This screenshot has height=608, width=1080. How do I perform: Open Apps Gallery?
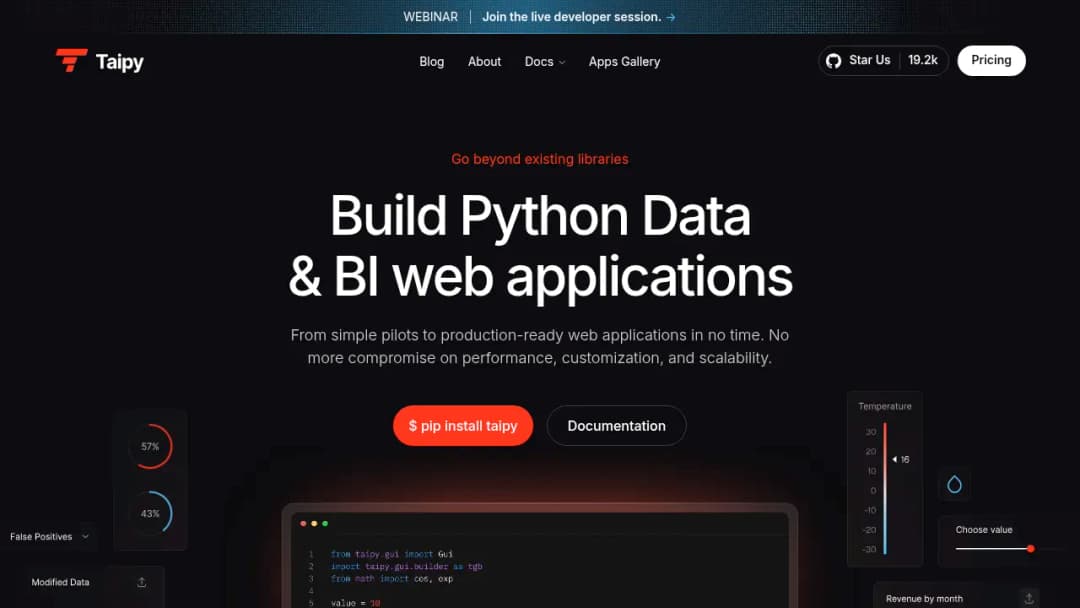tap(624, 61)
